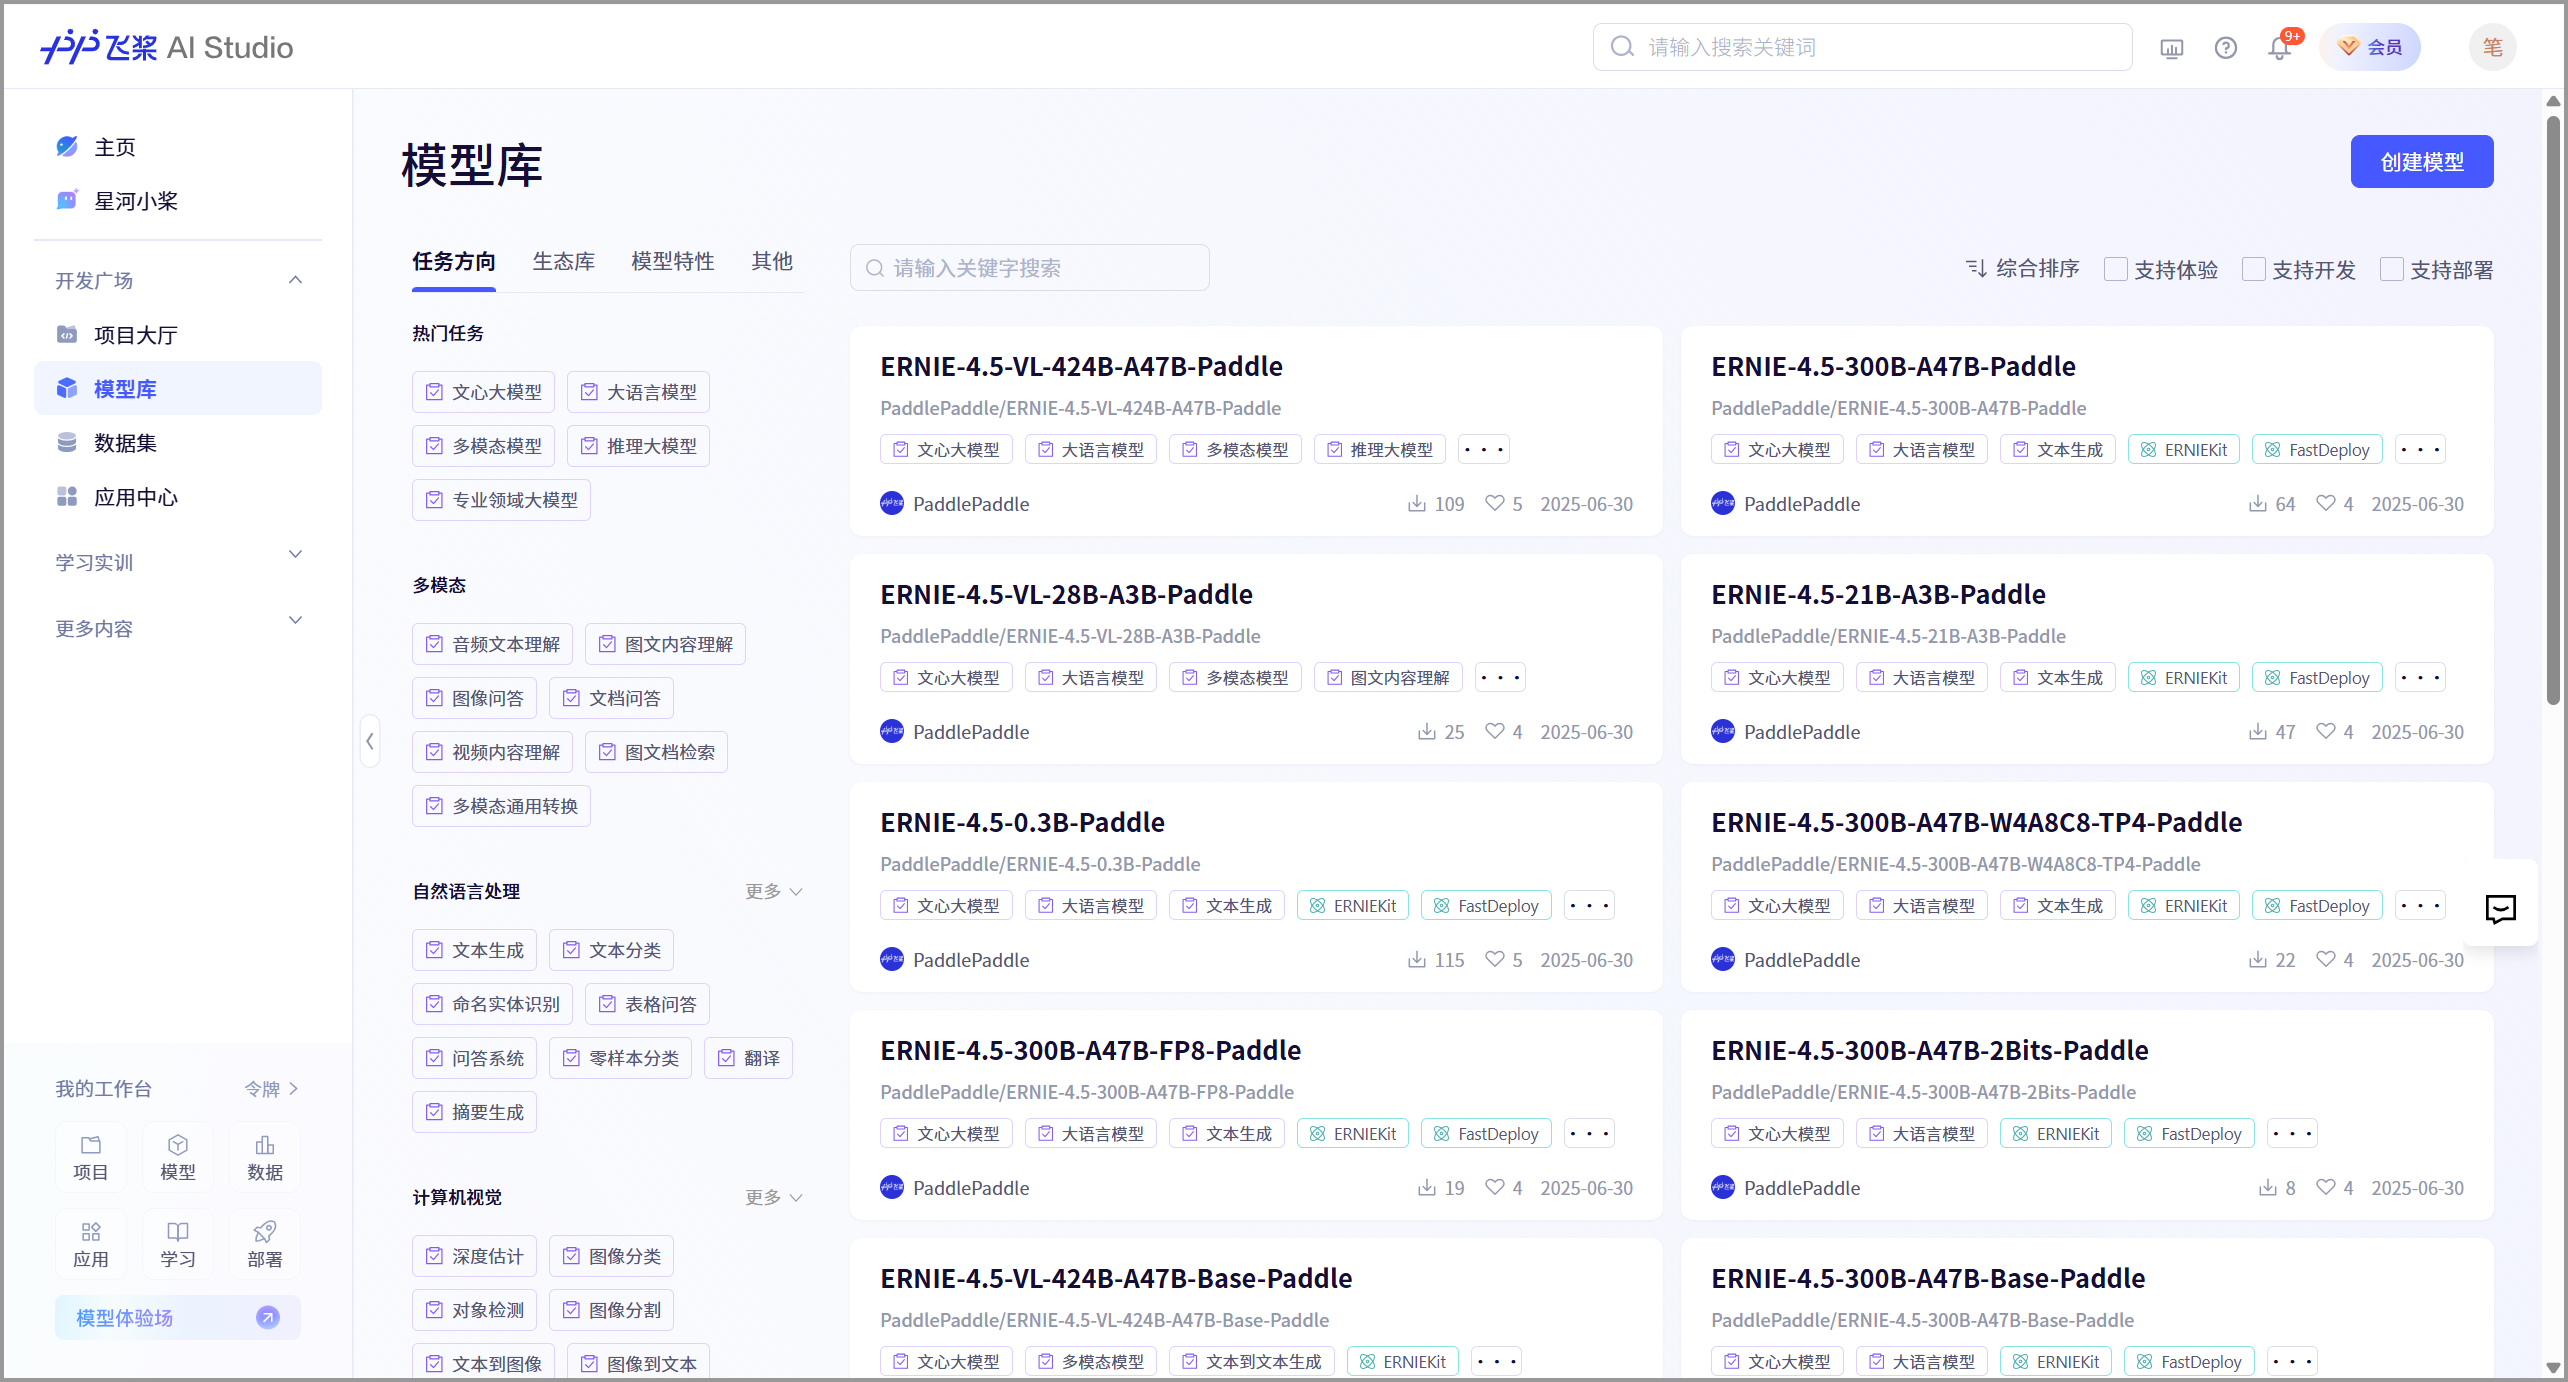The width and height of the screenshot is (2568, 1382).
Task: Toggle the 对象检测 filter tag
Action: pyautogui.click(x=474, y=1310)
